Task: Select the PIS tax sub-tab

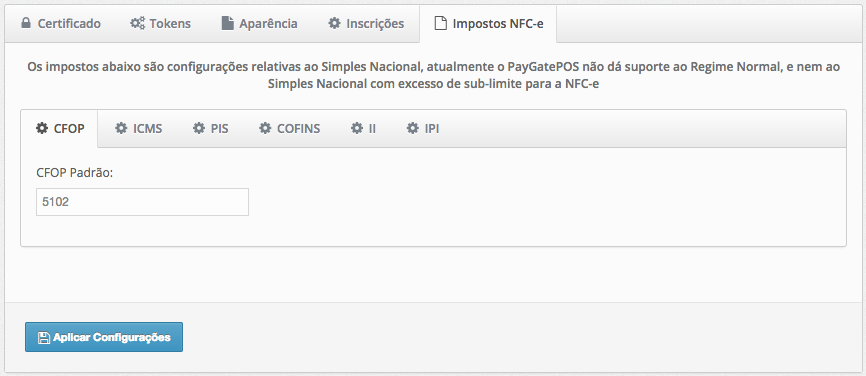Action: pyautogui.click(x=210, y=129)
